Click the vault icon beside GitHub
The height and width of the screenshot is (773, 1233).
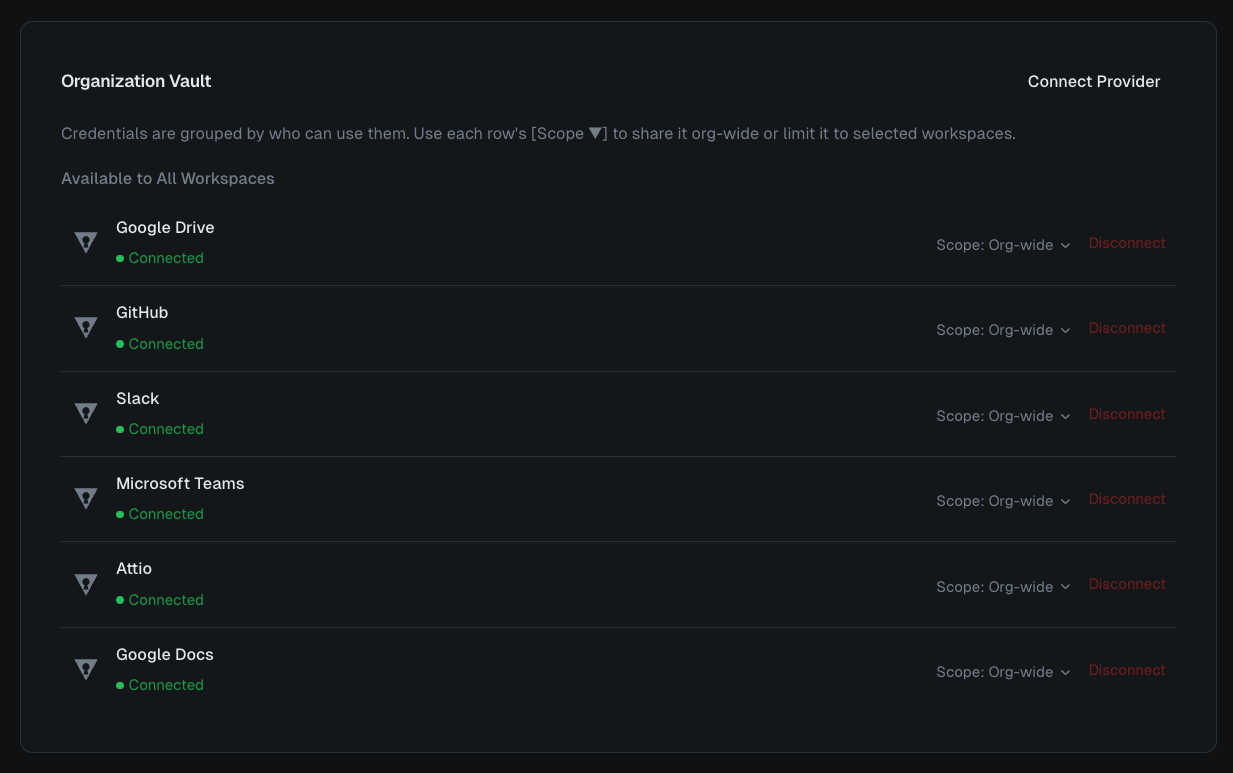coord(86,327)
